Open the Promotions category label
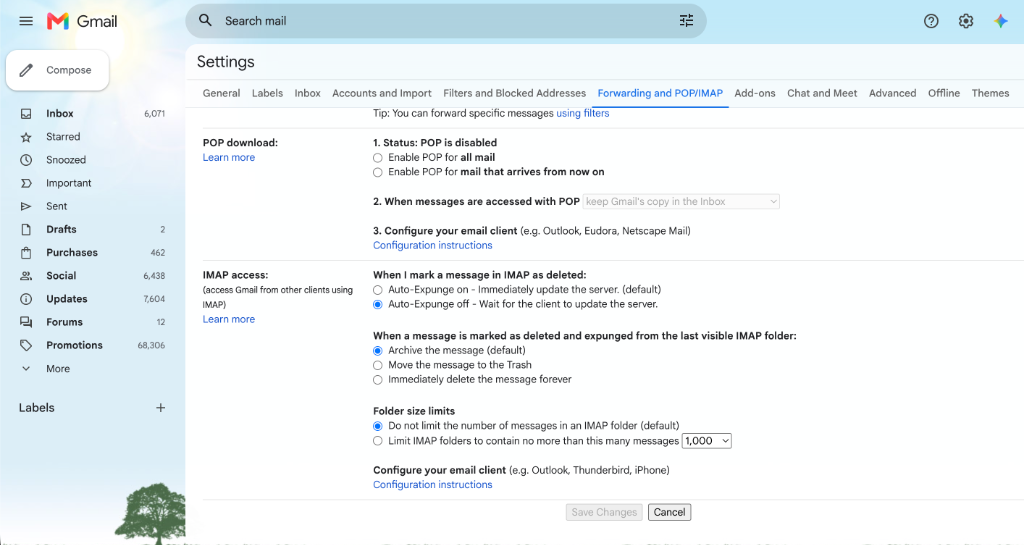 pos(74,345)
